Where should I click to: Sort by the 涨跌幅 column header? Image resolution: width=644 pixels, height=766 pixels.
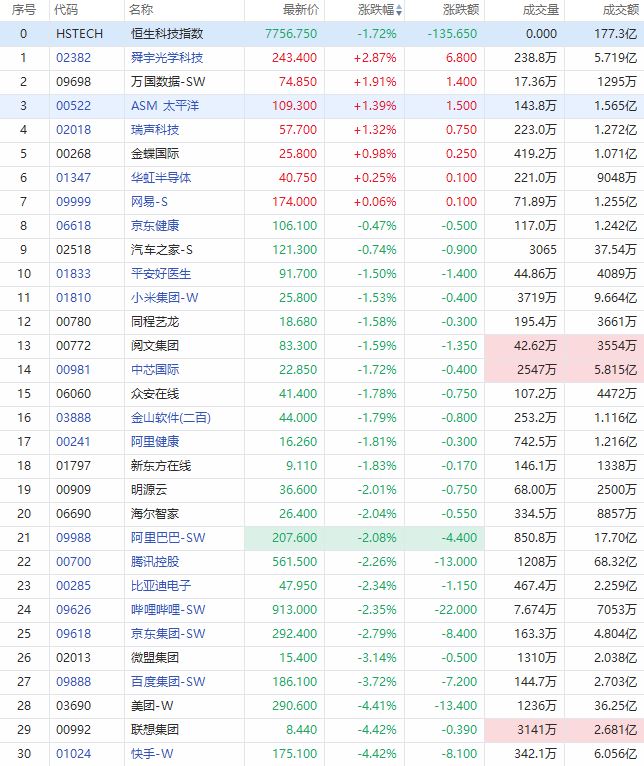(x=380, y=10)
